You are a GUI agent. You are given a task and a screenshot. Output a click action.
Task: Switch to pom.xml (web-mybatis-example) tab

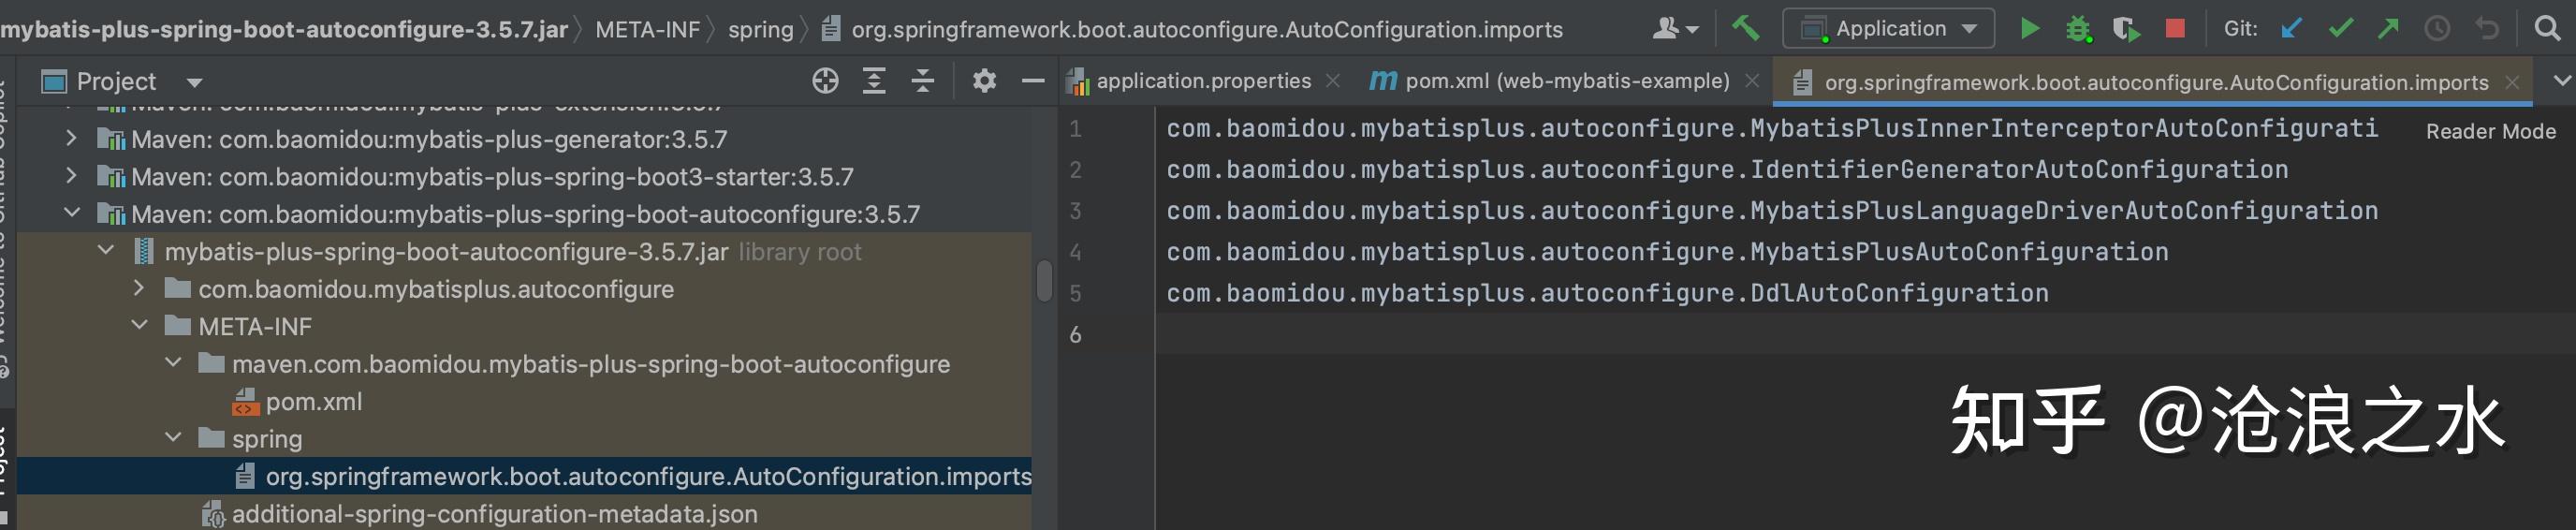(1566, 81)
